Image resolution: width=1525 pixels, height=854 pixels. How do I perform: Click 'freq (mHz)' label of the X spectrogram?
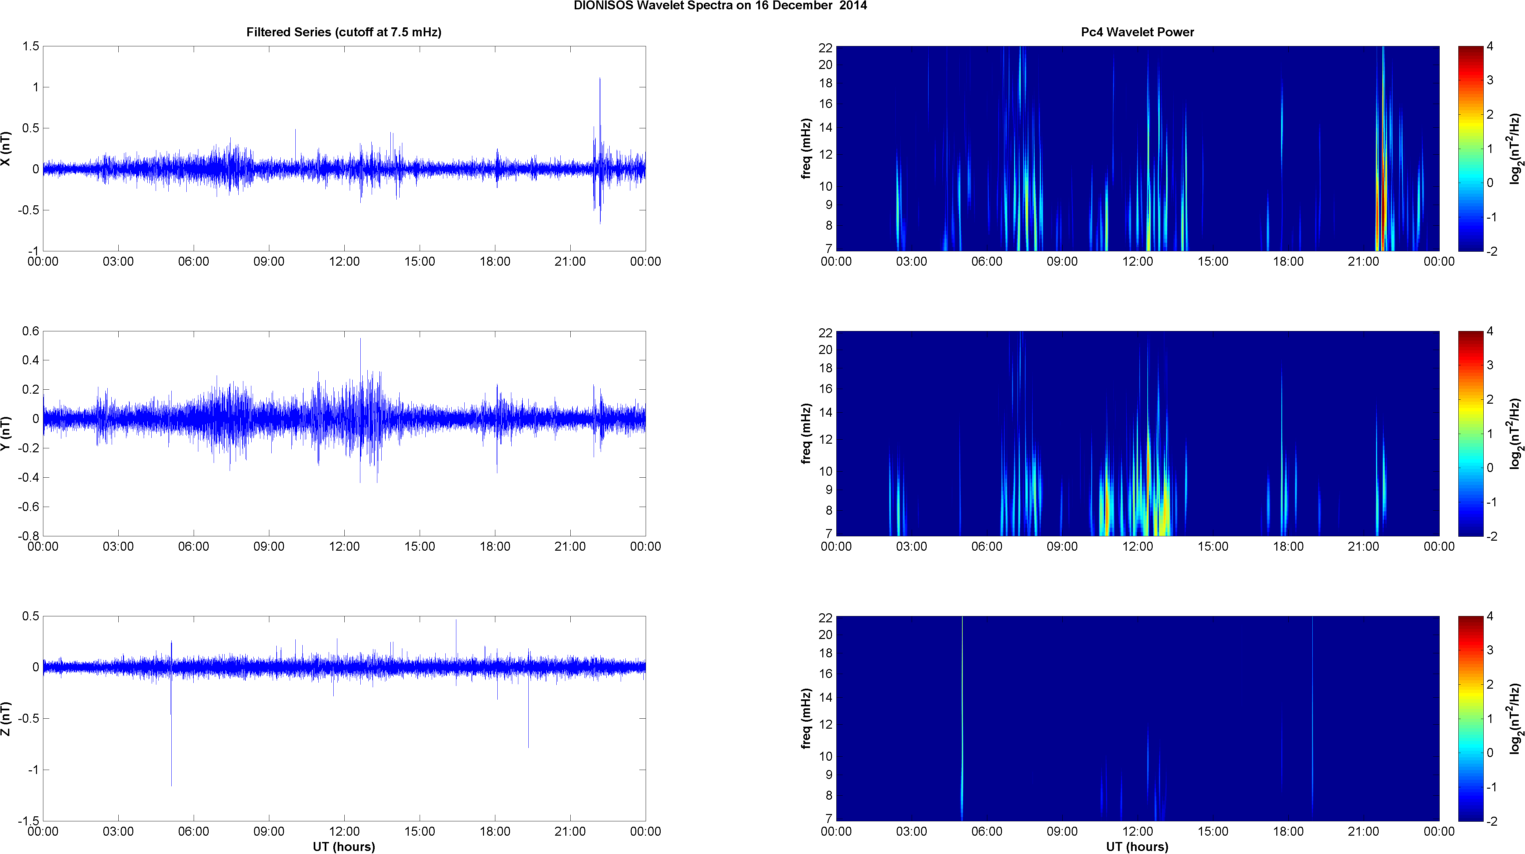pyautogui.click(x=805, y=149)
